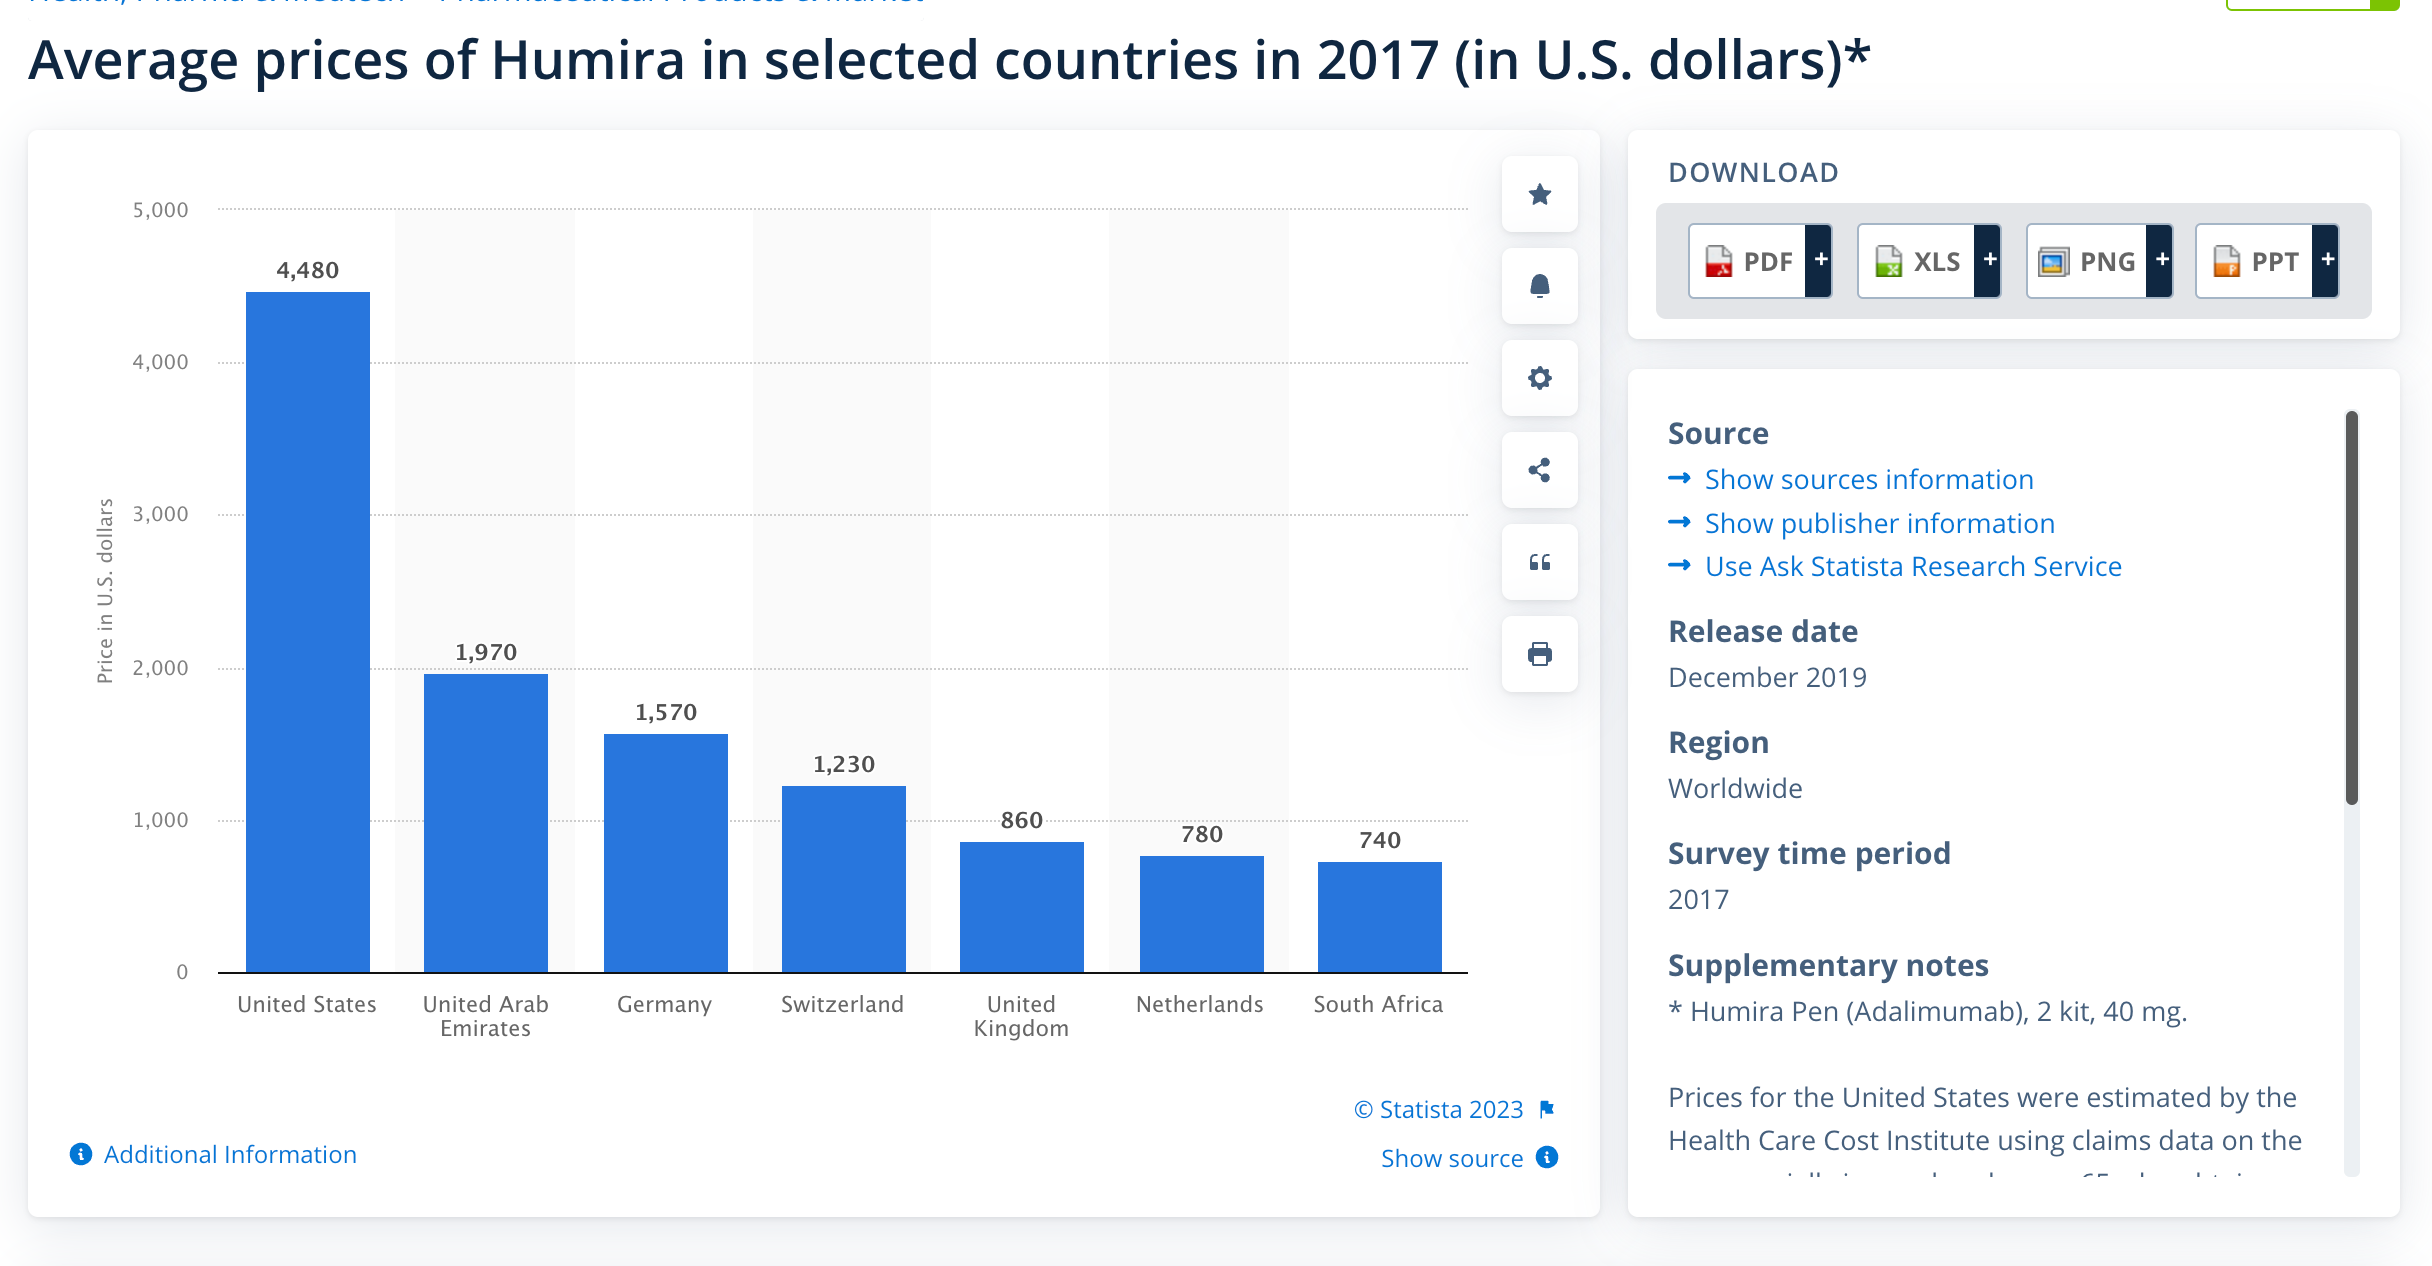Viewport: 2432px width, 1266px height.
Task: Open Show sources information link
Action: (x=1868, y=479)
